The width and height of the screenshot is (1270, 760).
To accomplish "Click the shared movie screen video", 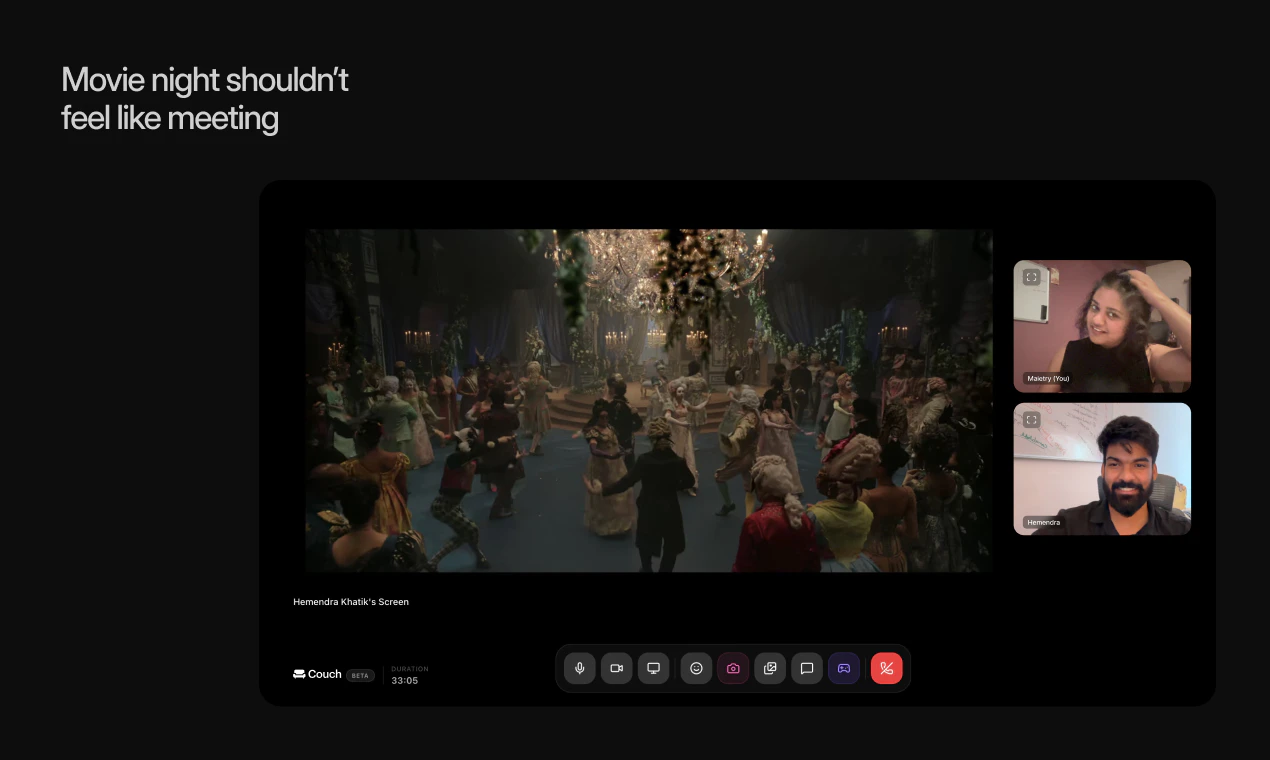I will (649, 401).
